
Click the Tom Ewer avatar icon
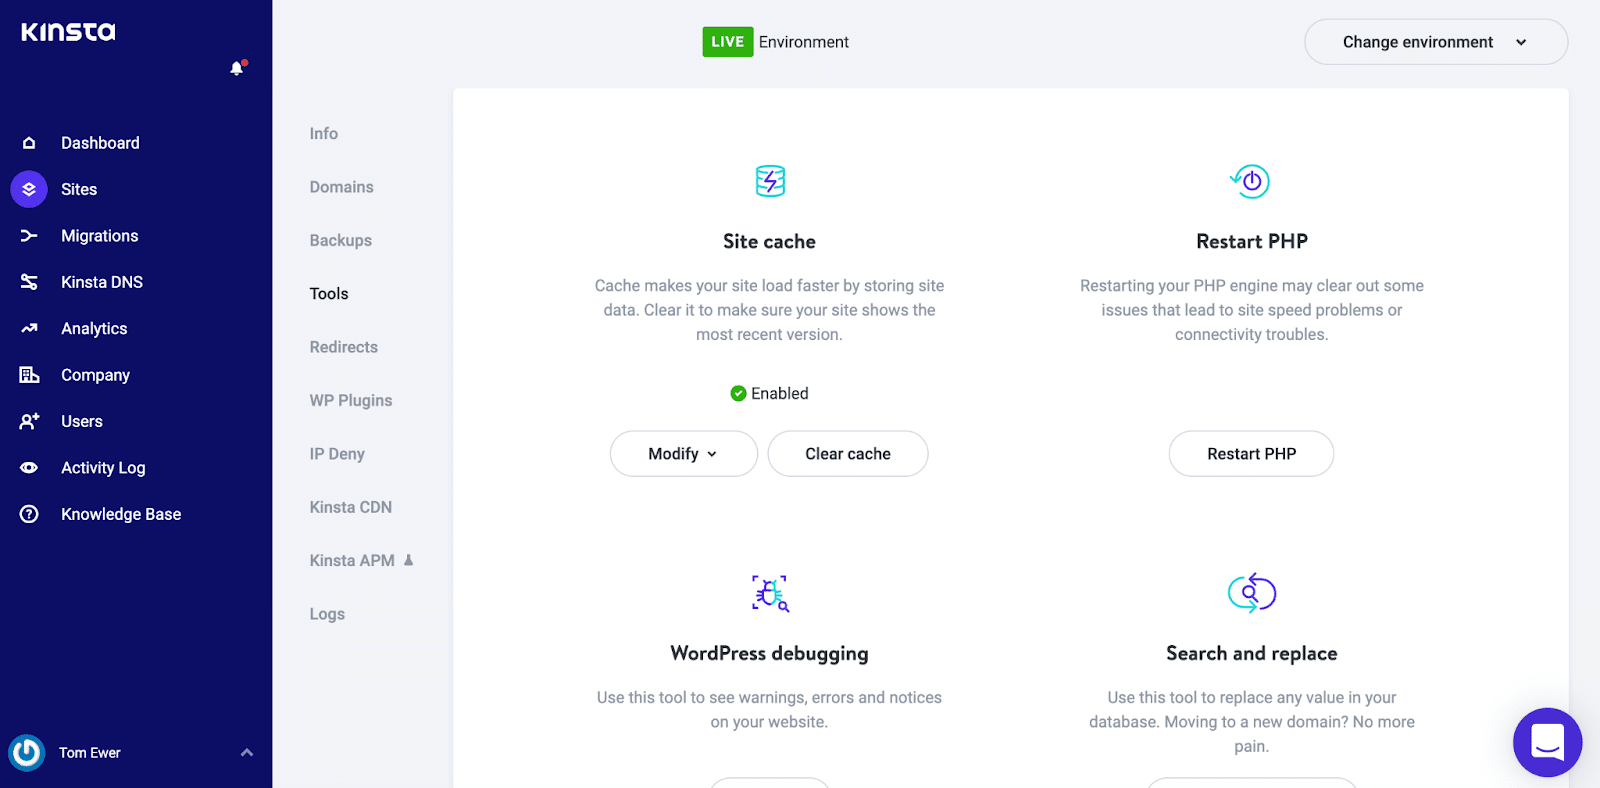tap(27, 753)
